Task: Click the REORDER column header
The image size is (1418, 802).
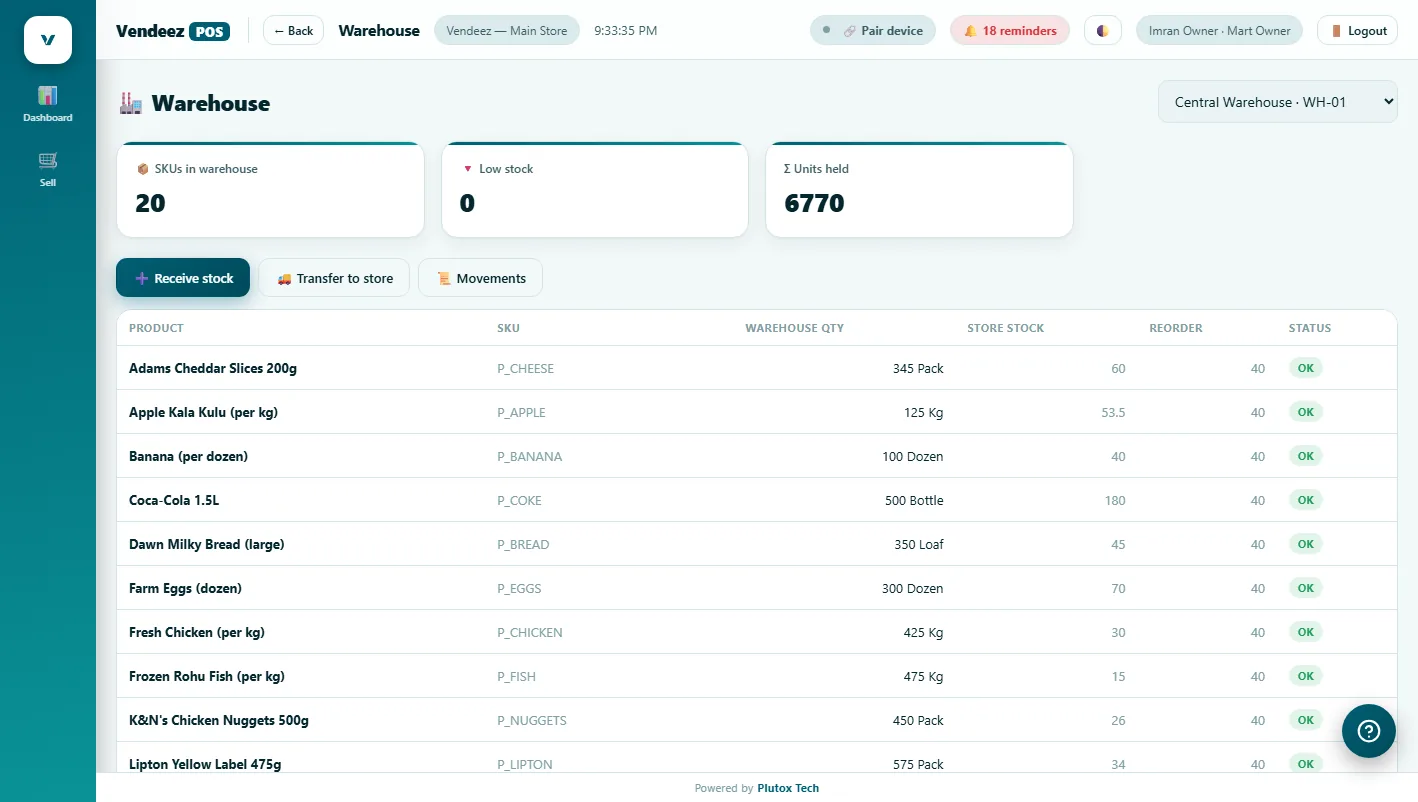Action: pos(1176,328)
